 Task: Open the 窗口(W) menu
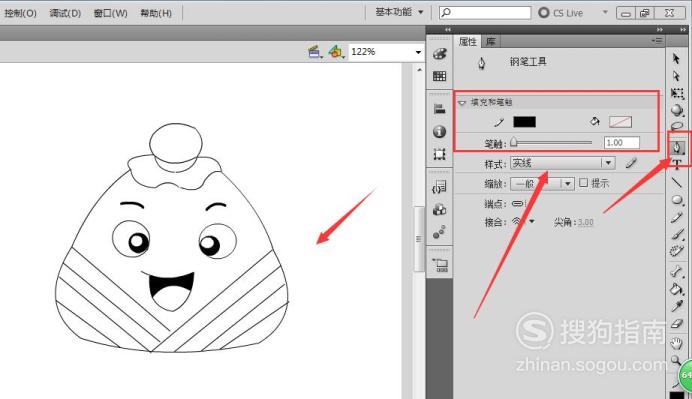[111, 13]
